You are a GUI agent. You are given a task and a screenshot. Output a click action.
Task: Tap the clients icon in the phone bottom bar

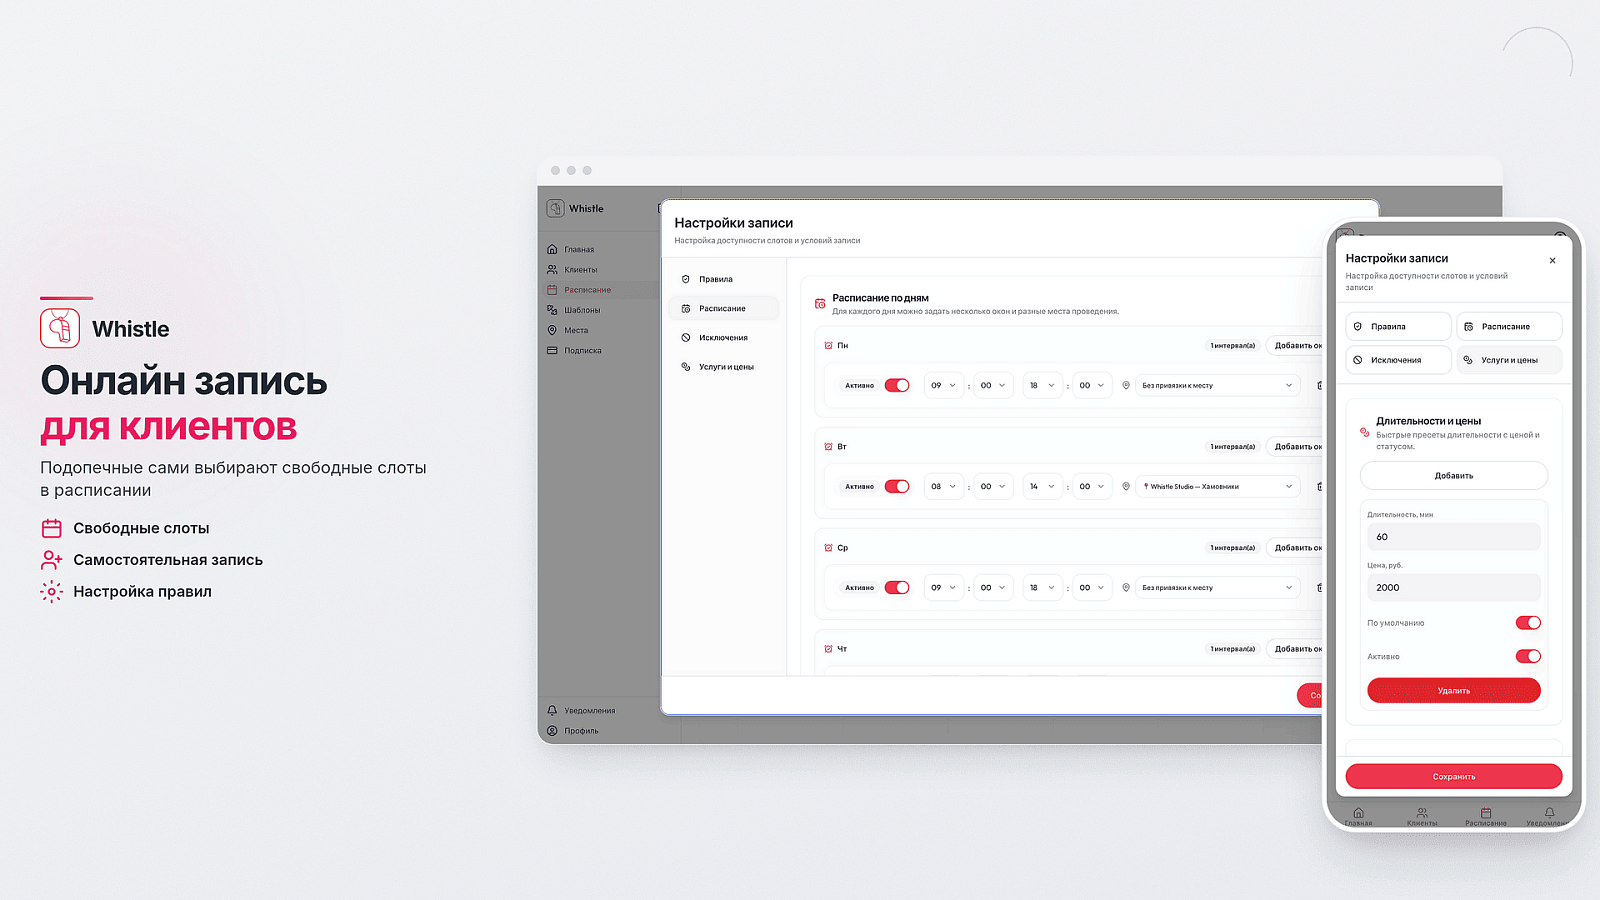[1422, 813]
